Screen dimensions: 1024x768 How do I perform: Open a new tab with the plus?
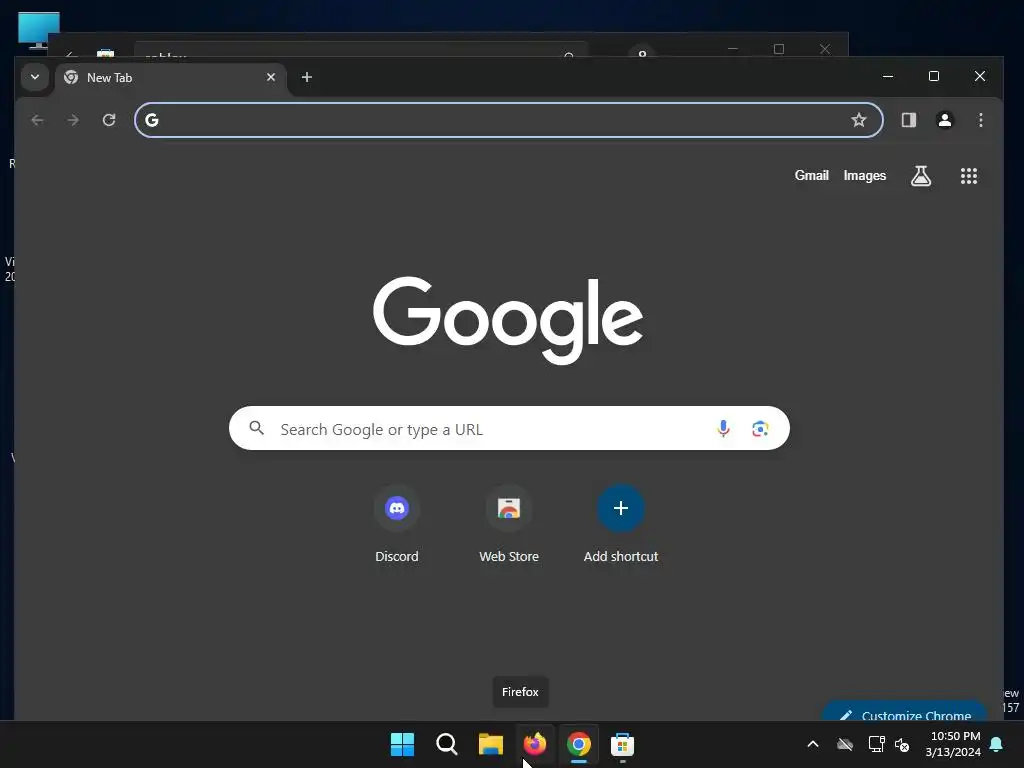pos(306,77)
